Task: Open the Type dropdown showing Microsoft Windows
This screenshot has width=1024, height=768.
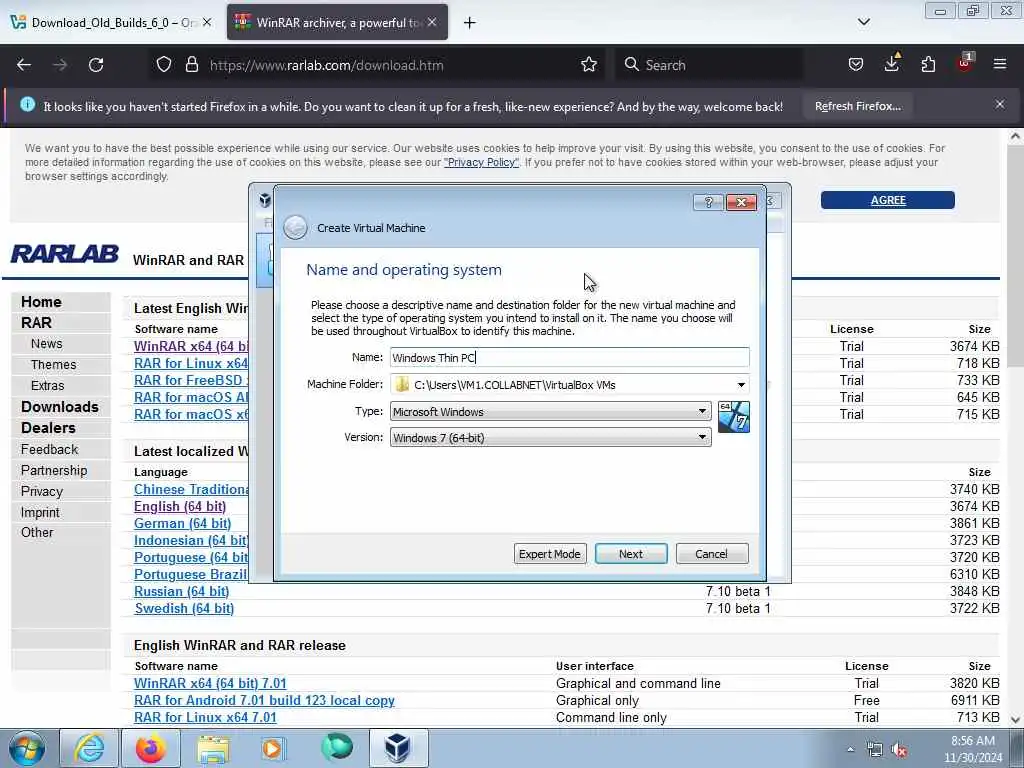Action: click(x=551, y=411)
